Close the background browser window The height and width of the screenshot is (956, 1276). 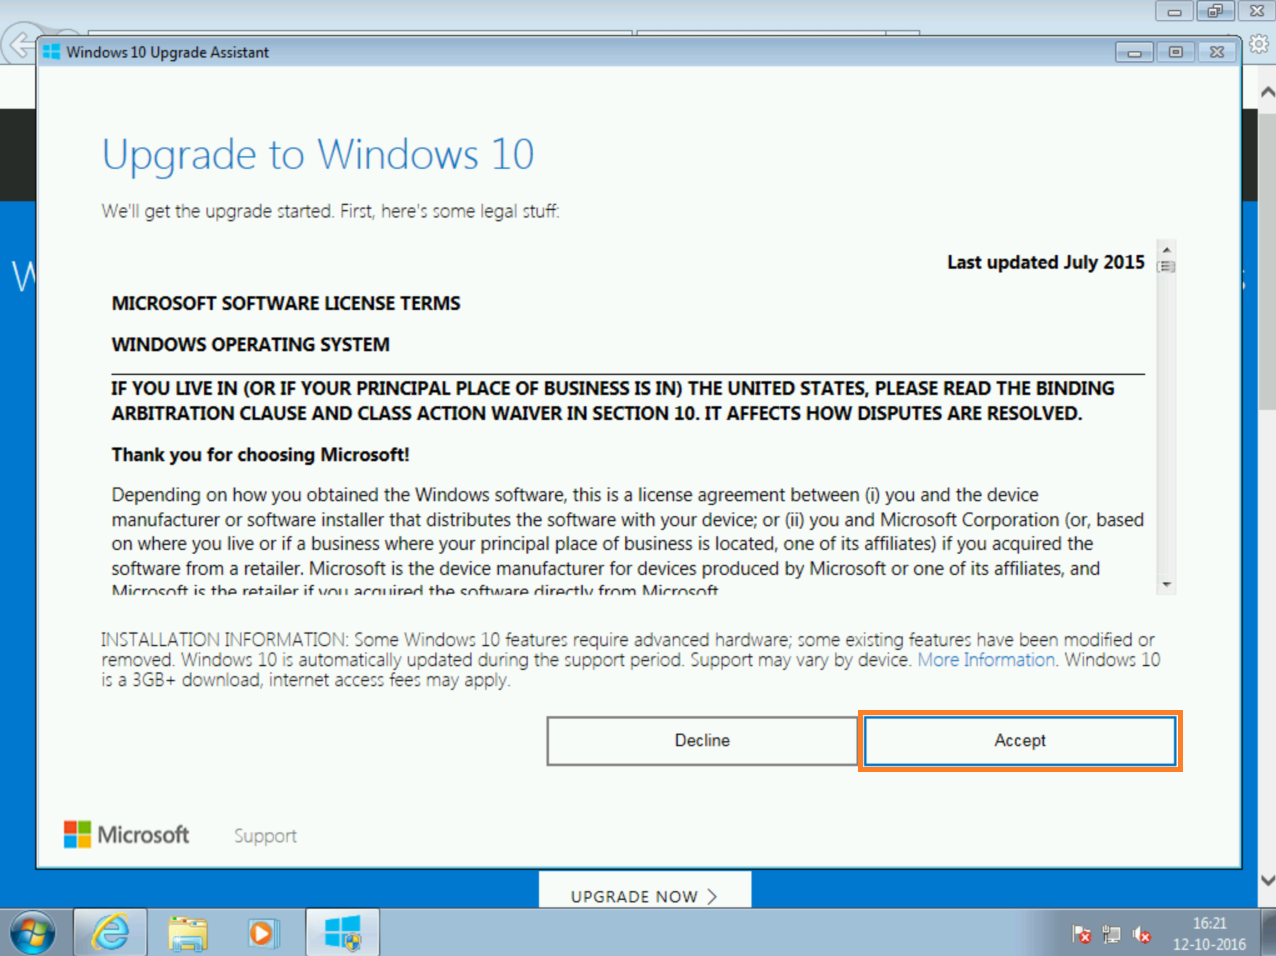point(1257,11)
